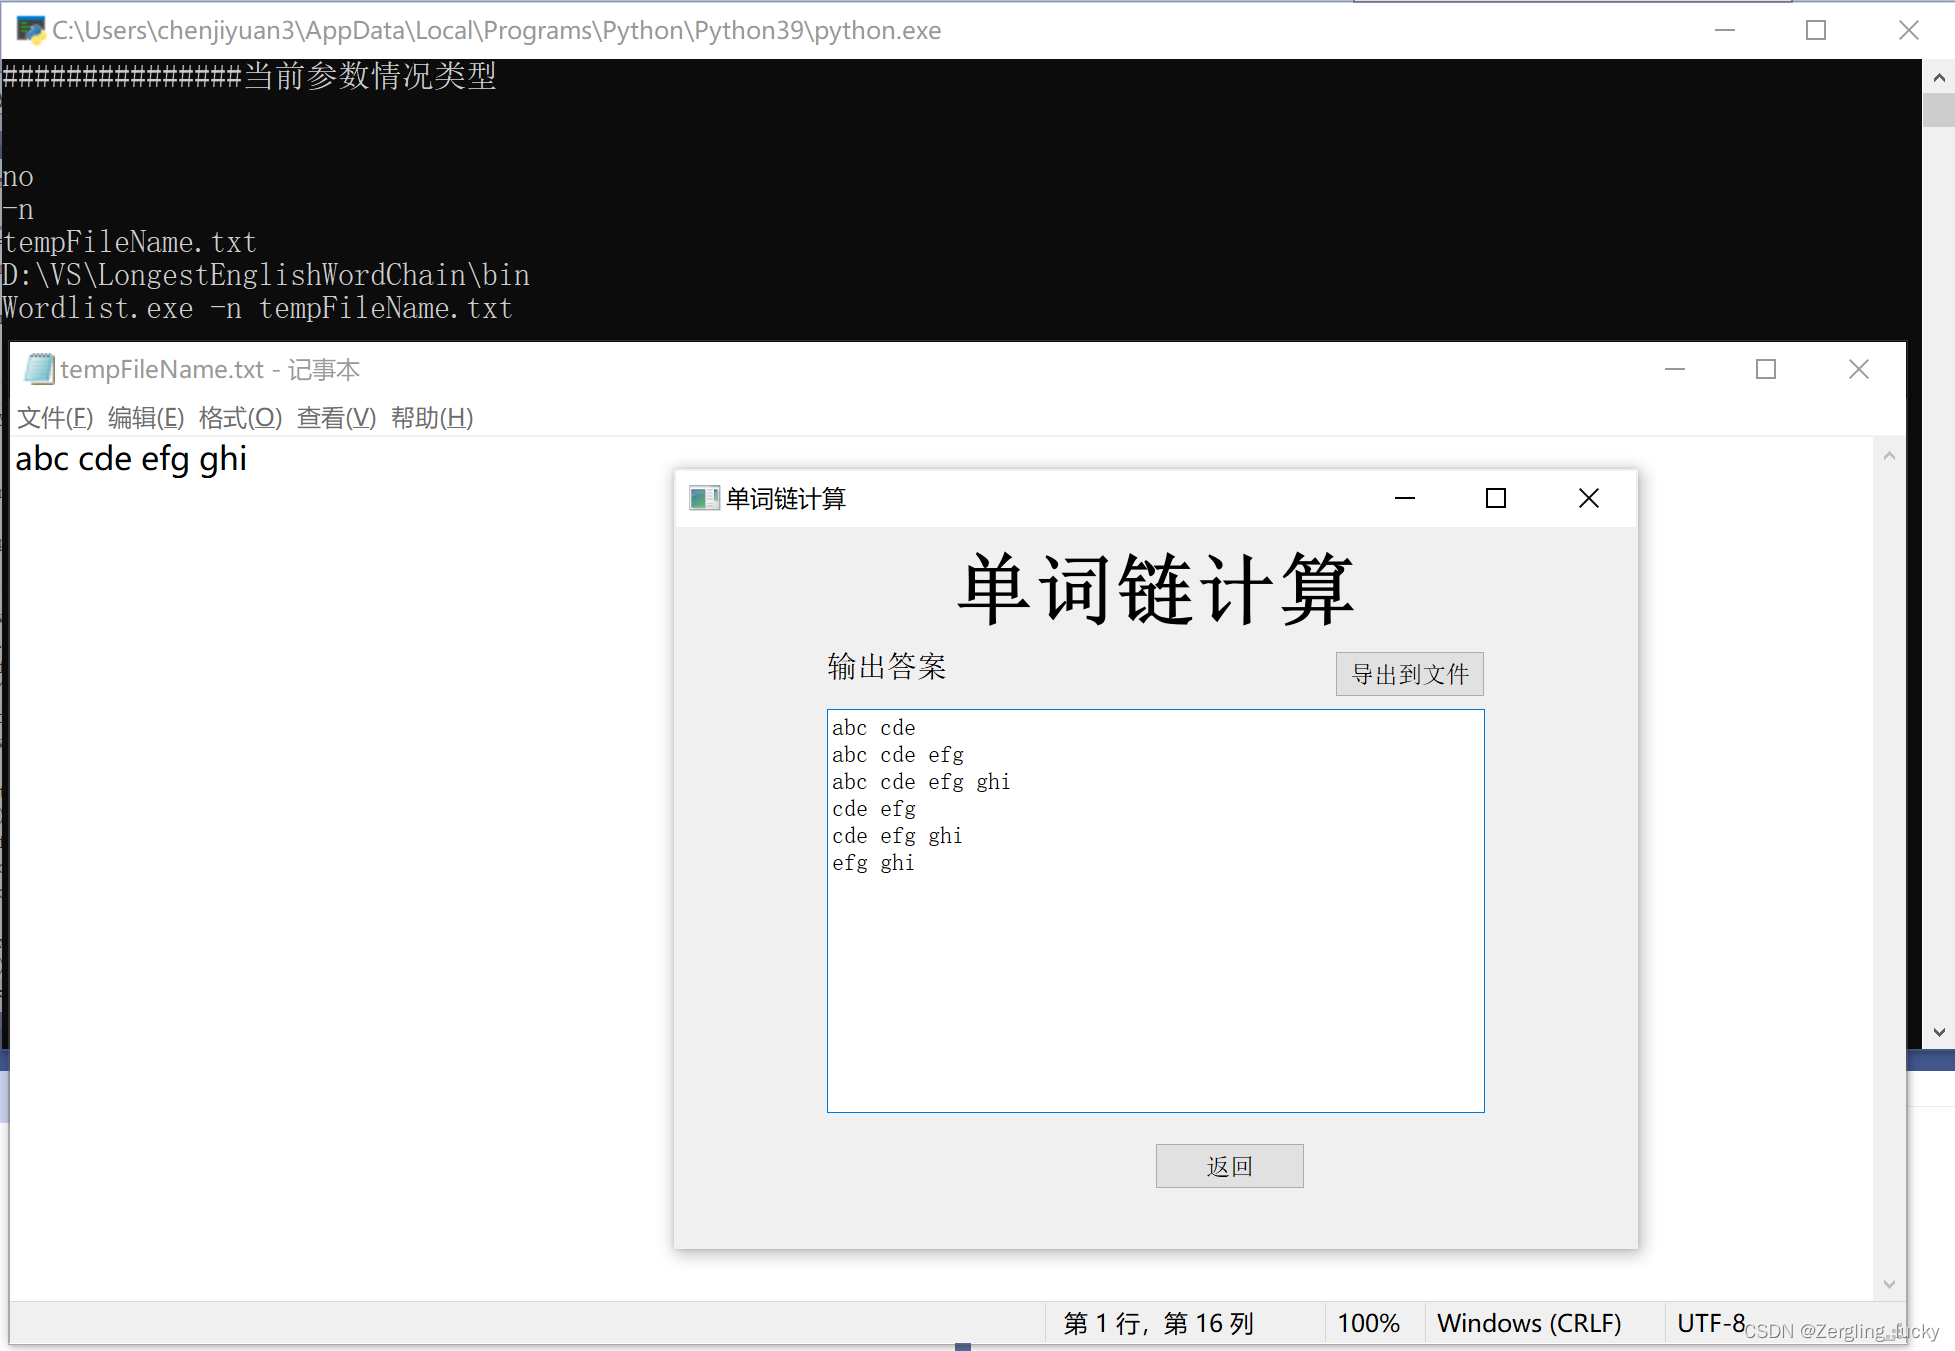This screenshot has width=1955, height=1351.
Task: Click the 'Wordlist.exe -n tempFileName.txt' console line
Action: tap(257, 308)
